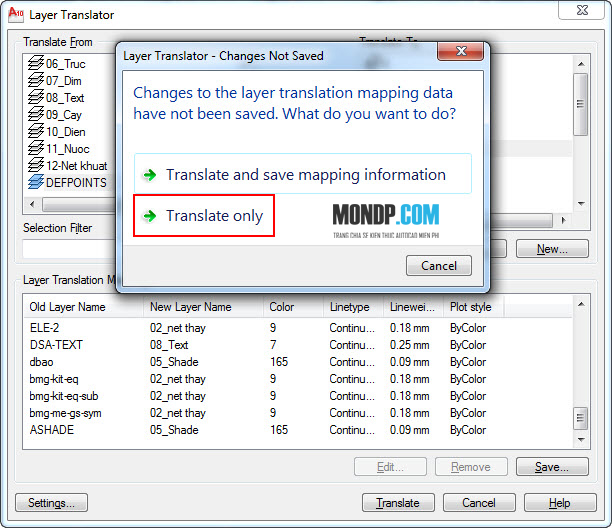Click Translate To list scroll up arrow
This screenshot has height=528, width=612.
click(x=581, y=64)
